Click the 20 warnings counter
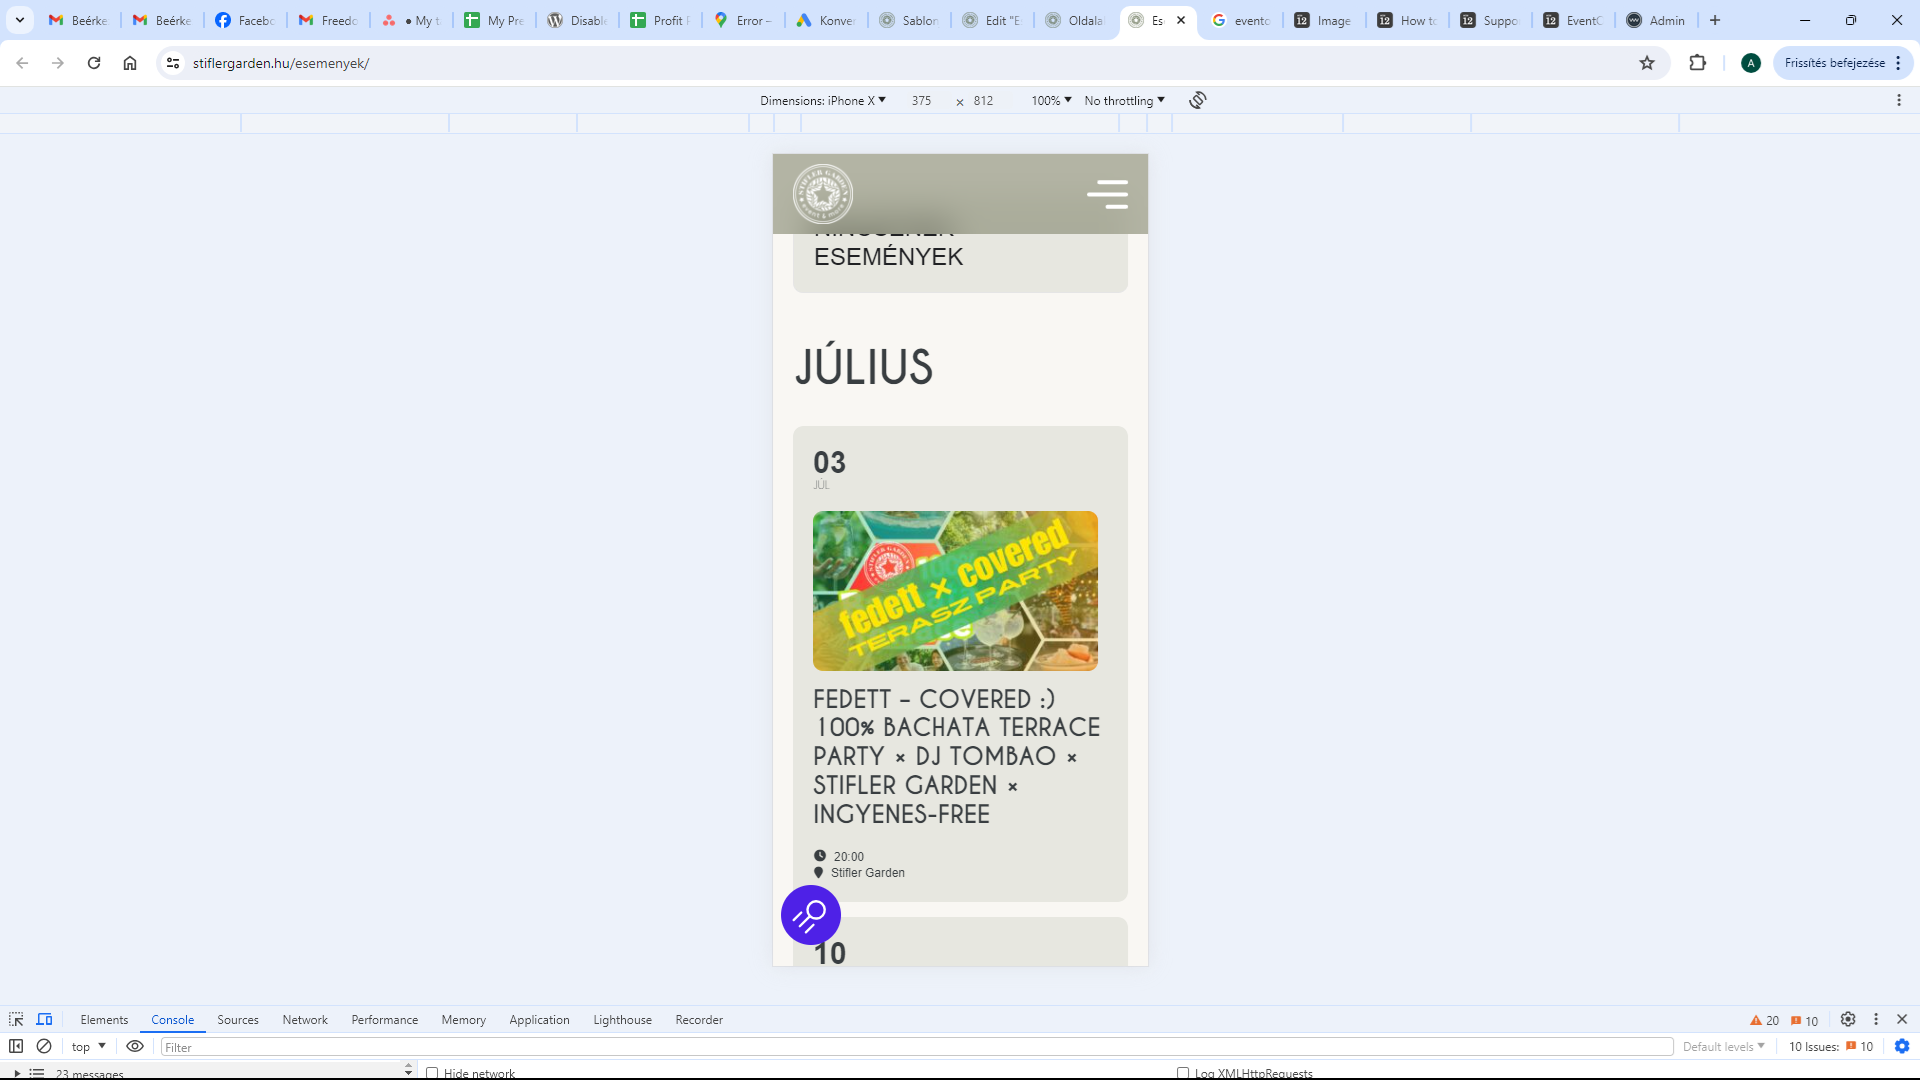This screenshot has width=1920, height=1080. pos(1764,1020)
